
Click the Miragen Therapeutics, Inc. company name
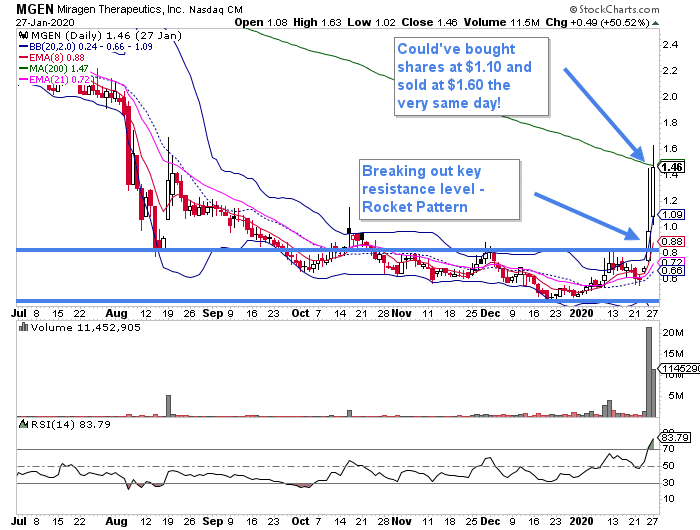tap(121, 9)
